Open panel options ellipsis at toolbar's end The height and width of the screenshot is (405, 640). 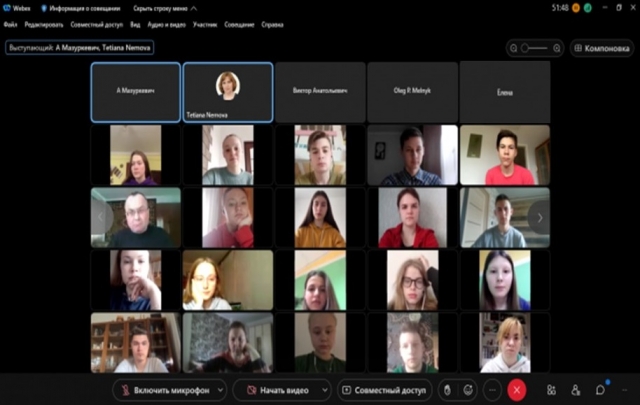click(624, 390)
